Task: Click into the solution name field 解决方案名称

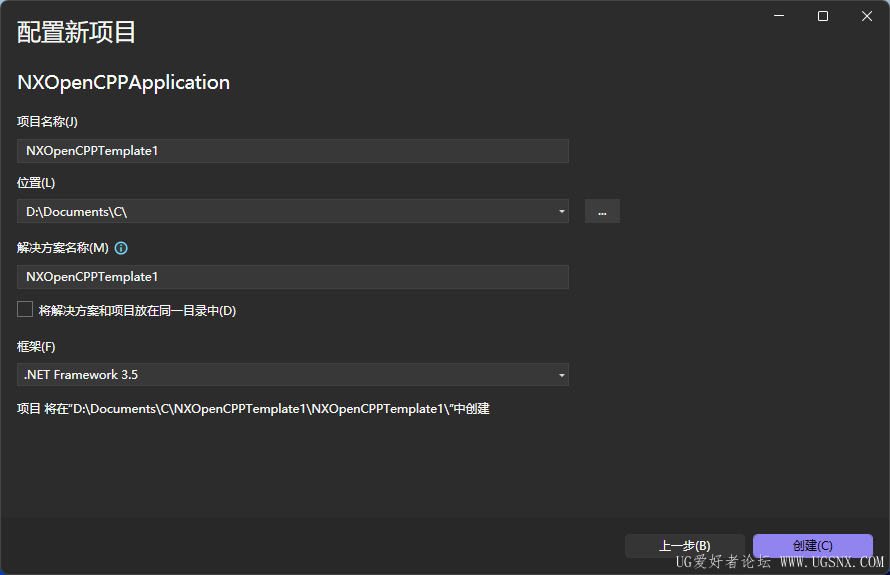Action: click(x=293, y=277)
